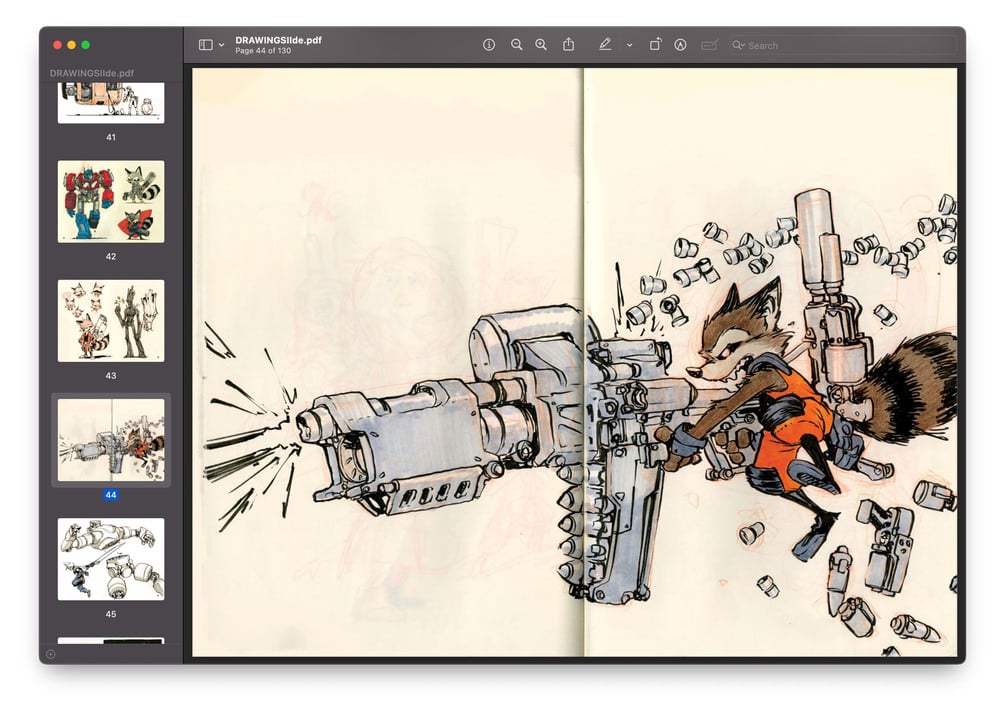Expand the highlight color options chevron
Viewport: 1005px width, 716px height.
629,46
